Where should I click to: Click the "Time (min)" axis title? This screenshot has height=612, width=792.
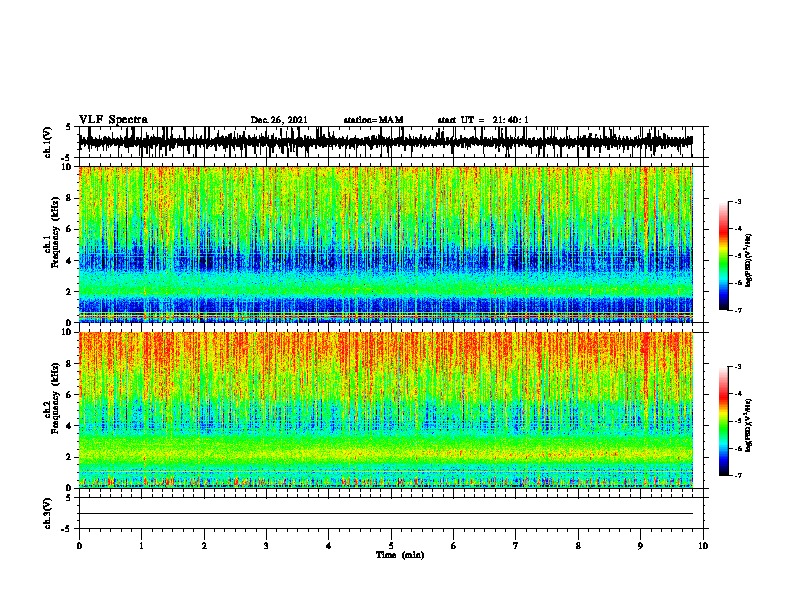[x=400, y=555]
